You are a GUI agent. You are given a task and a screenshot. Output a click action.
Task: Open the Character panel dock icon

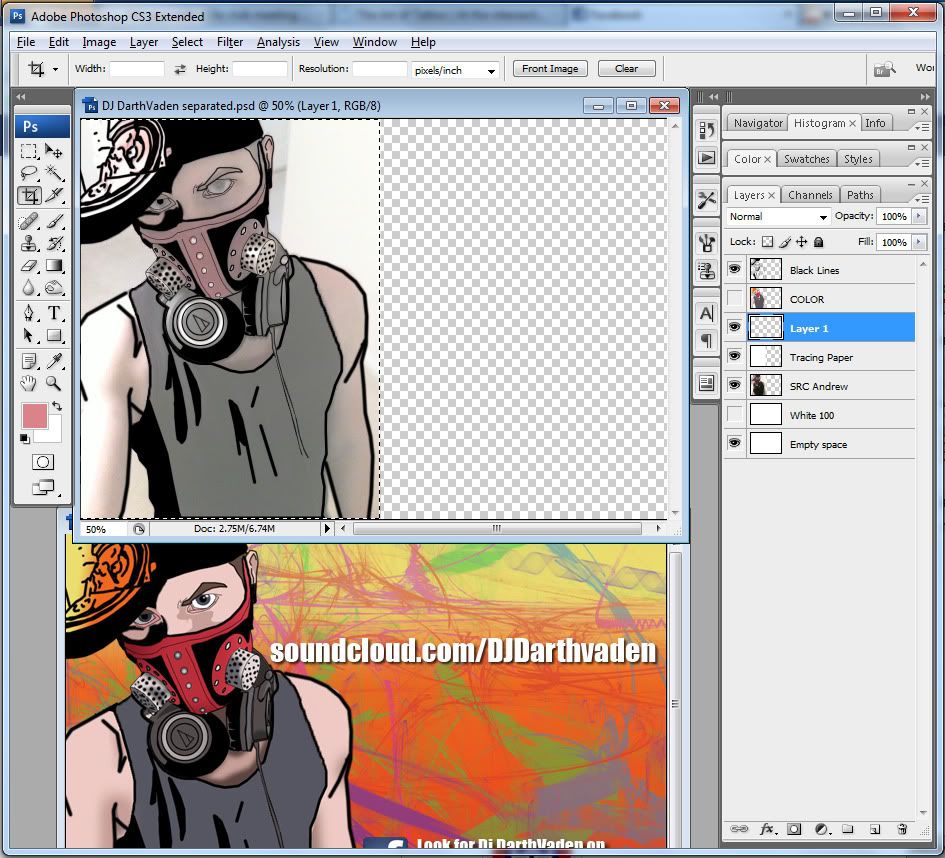click(x=706, y=313)
